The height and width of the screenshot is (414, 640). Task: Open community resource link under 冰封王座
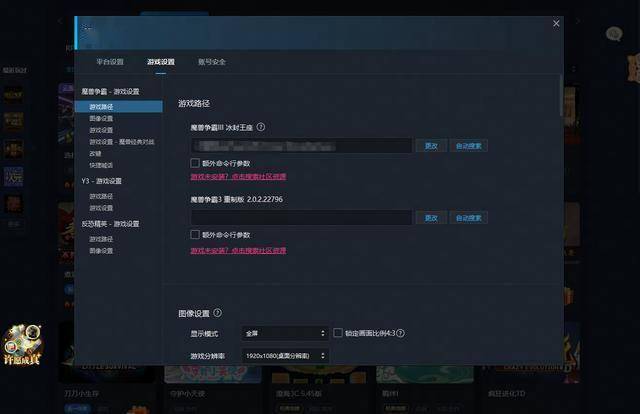pyautogui.click(x=238, y=177)
